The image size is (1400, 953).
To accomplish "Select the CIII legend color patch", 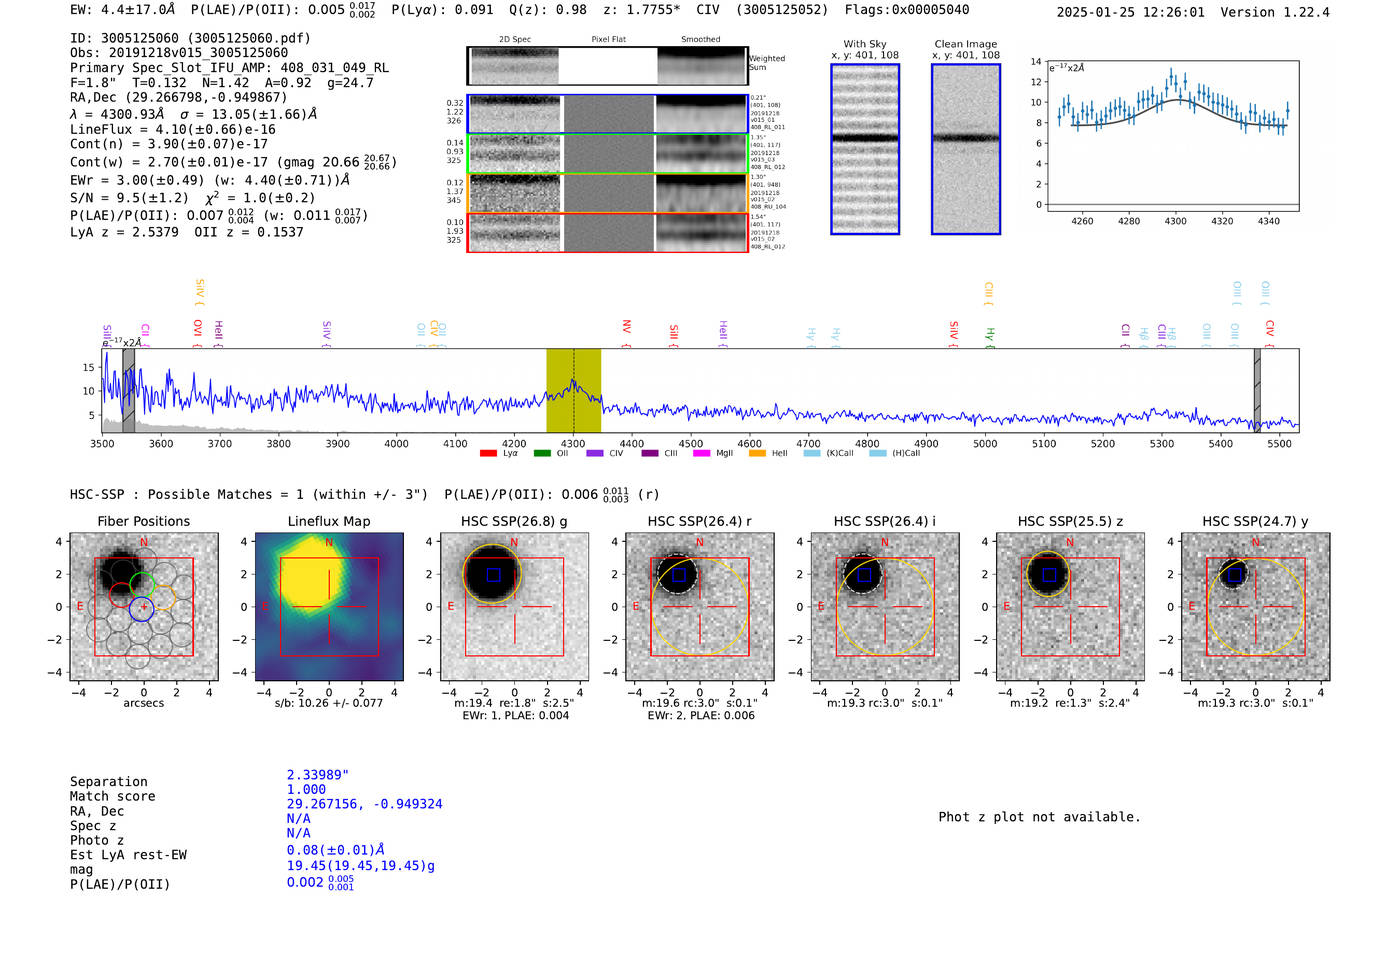I will [650, 453].
